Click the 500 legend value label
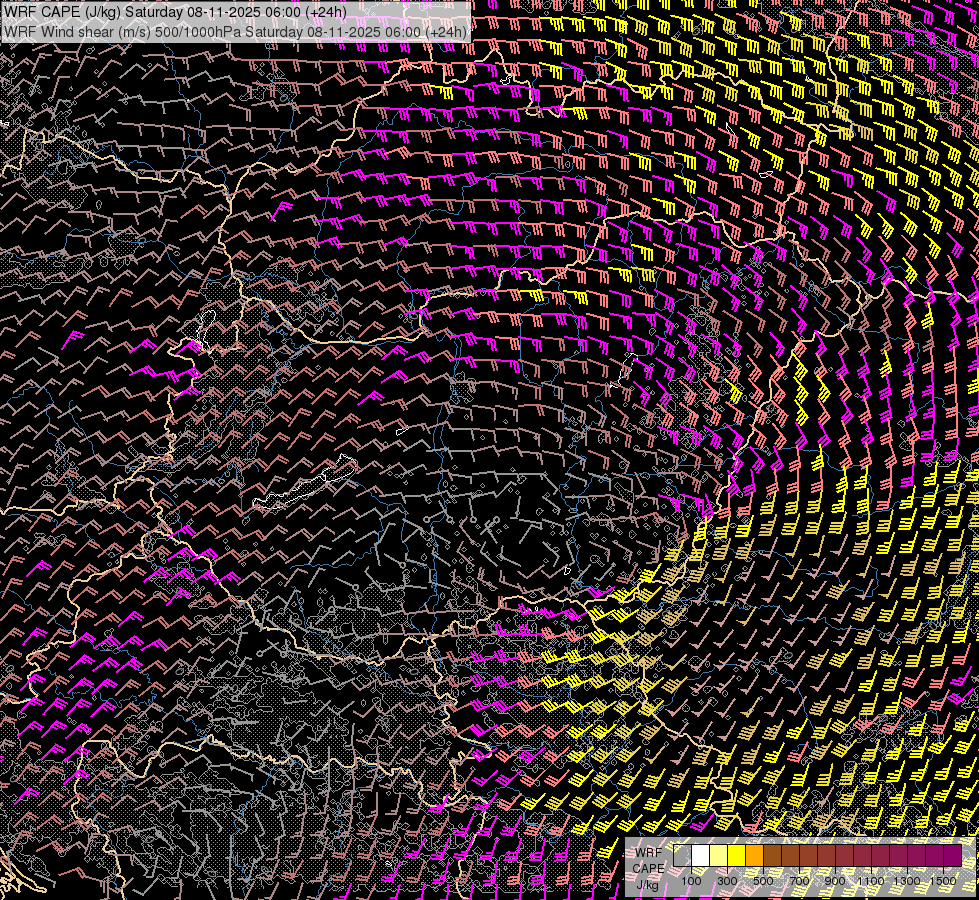The height and width of the screenshot is (900, 979). pyautogui.click(x=763, y=881)
